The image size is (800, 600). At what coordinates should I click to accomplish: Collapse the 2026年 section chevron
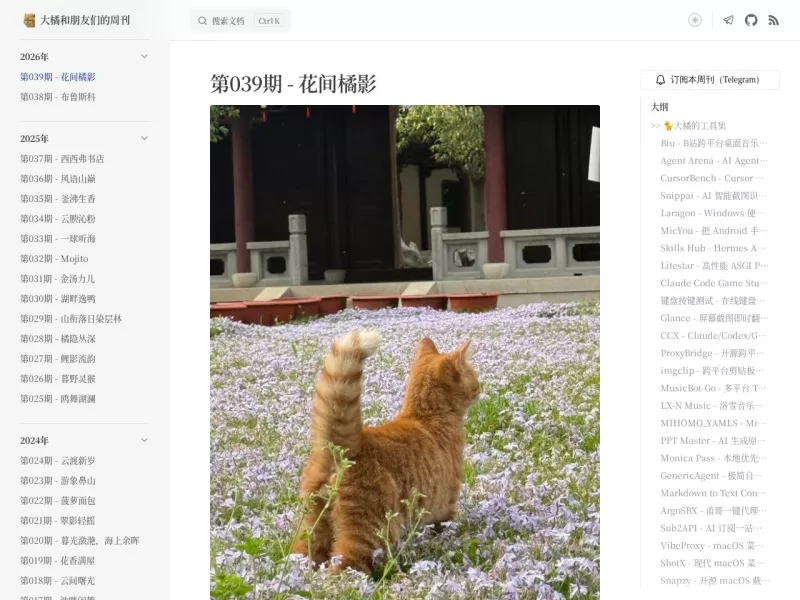pyautogui.click(x=144, y=56)
